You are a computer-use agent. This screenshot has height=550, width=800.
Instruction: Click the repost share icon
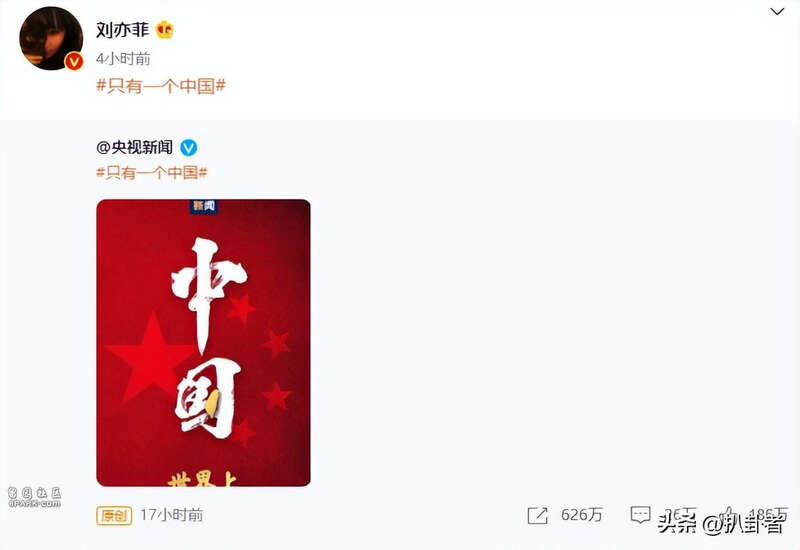[537, 515]
